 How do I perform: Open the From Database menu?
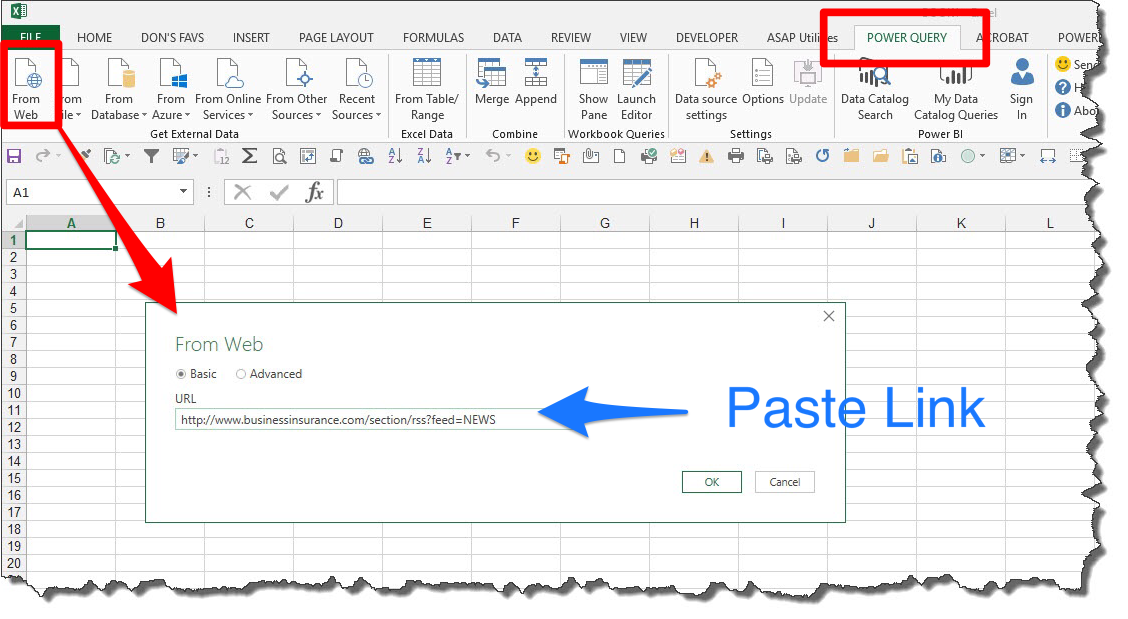(119, 88)
